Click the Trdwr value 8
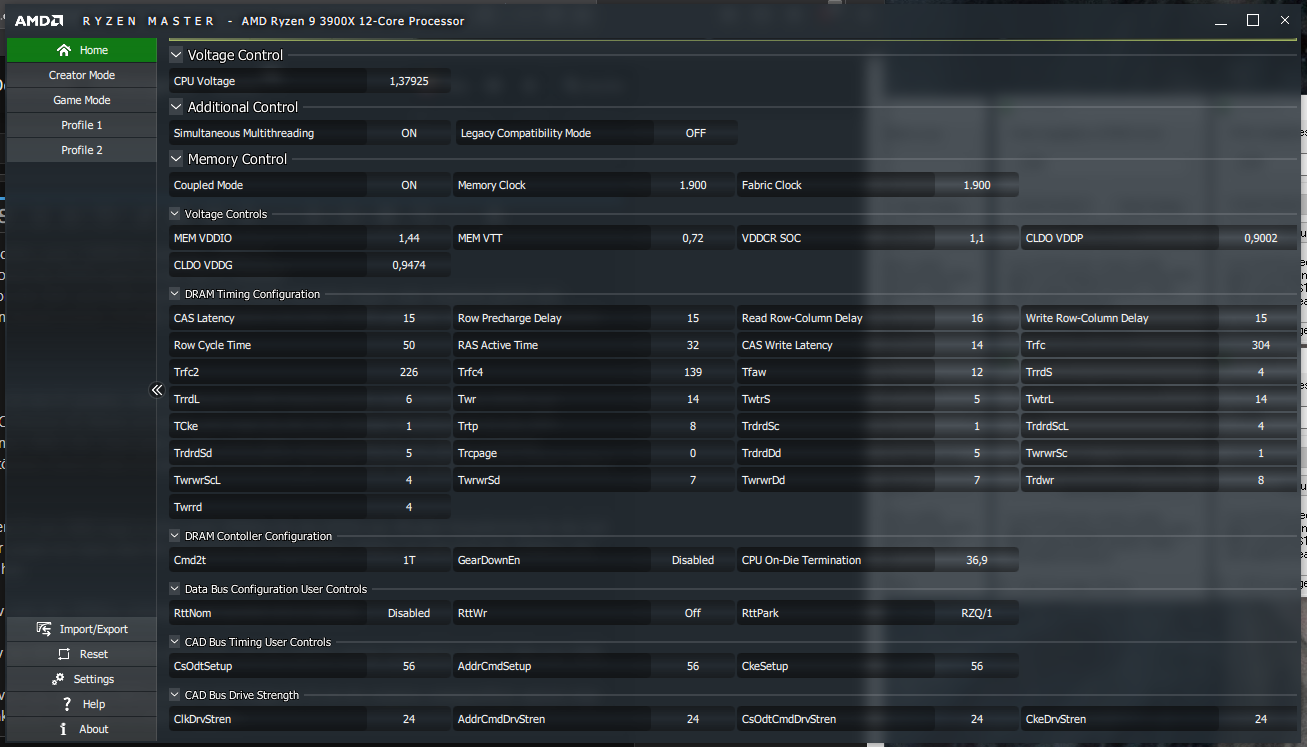 [1261, 480]
